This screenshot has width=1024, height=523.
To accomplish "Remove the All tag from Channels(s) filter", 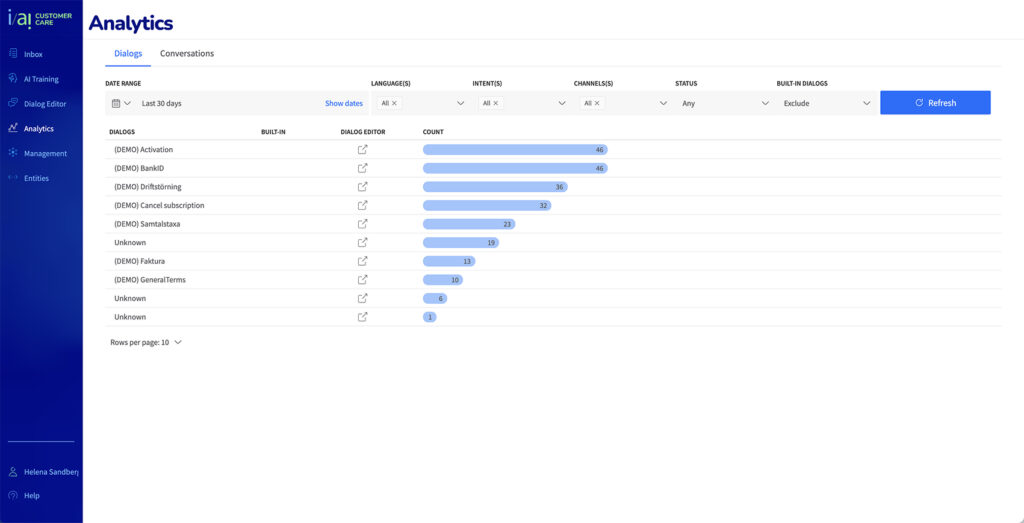I will pos(597,103).
